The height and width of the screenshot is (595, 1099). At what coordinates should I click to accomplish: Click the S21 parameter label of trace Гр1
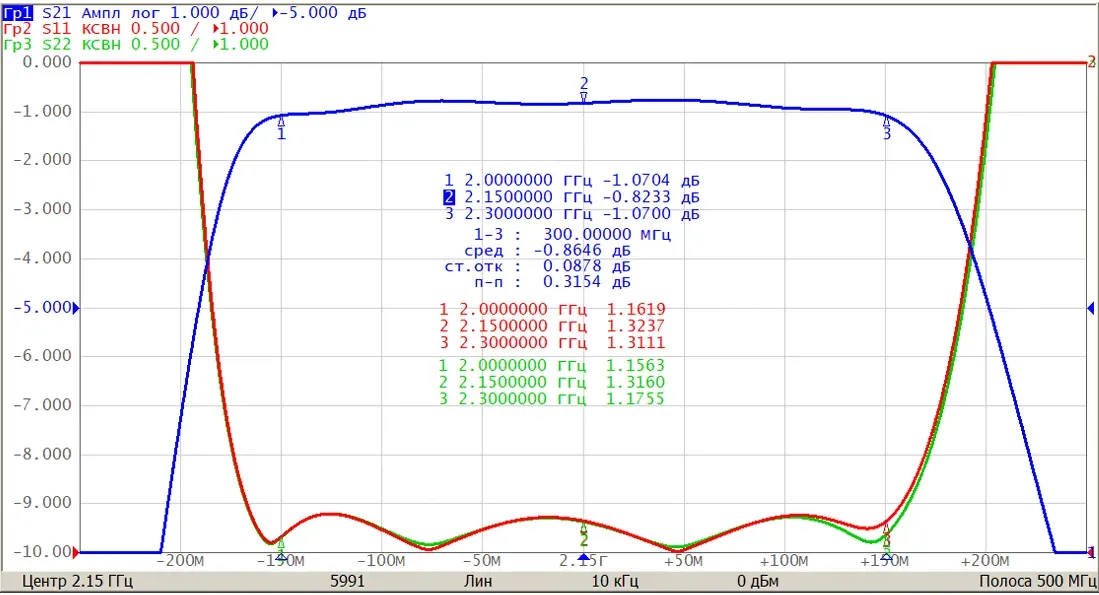click(x=57, y=13)
